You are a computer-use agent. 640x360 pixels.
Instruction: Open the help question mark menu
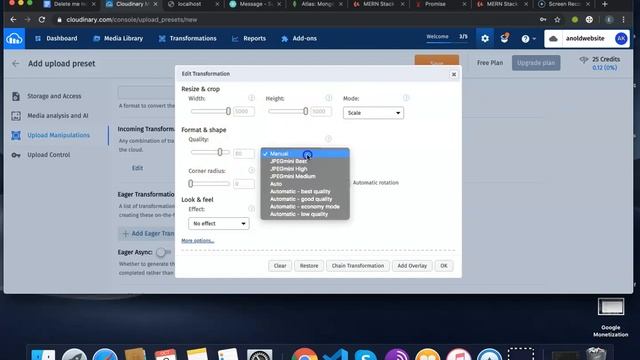pos(528,39)
